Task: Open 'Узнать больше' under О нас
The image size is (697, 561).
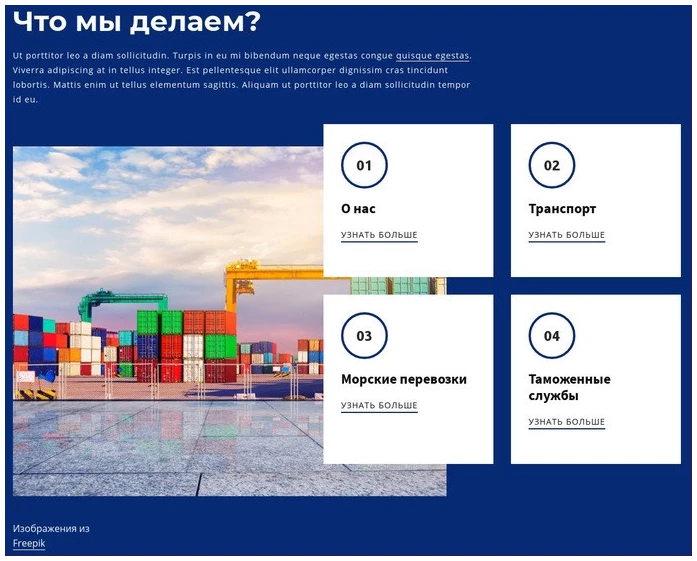Action: point(379,235)
